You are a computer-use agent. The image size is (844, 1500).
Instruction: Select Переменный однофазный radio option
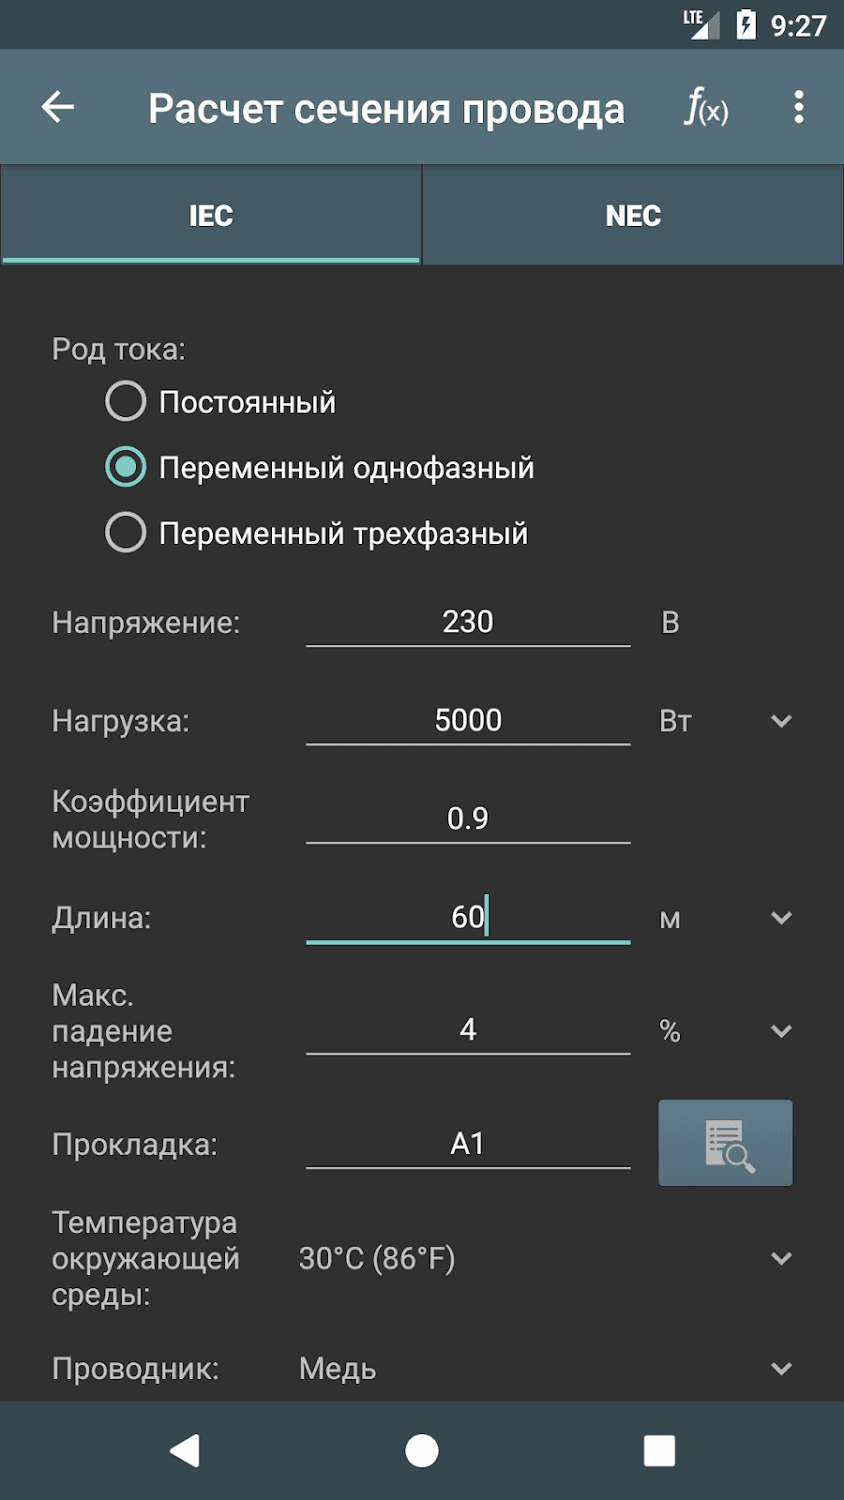[126, 467]
